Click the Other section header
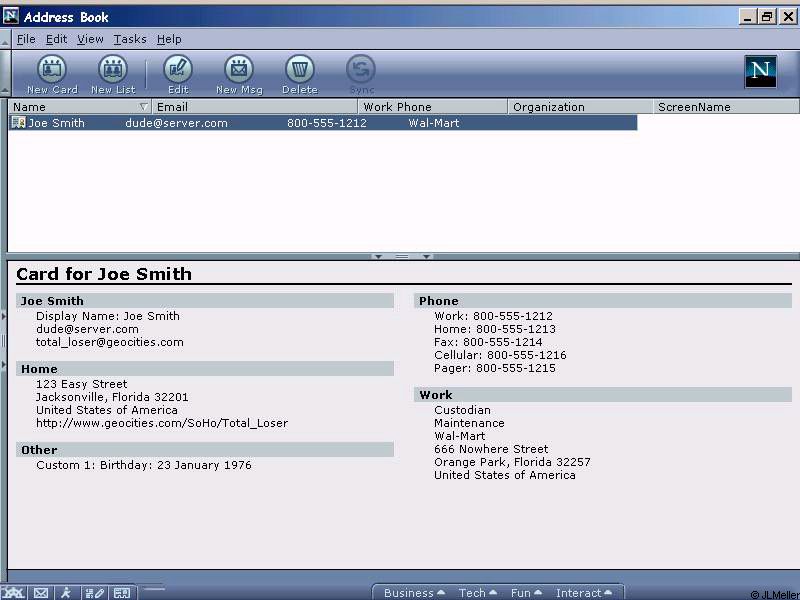Viewport: 800px width, 600px height. point(205,449)
